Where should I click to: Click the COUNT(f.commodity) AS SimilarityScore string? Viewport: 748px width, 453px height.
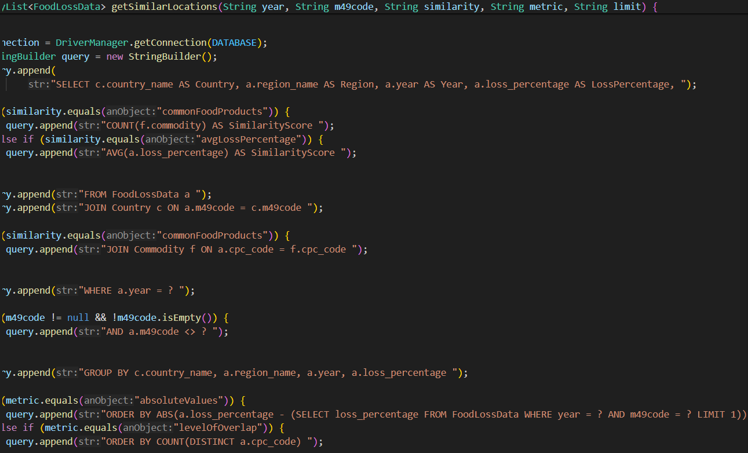pyautogui.click(x=212, y=125)
